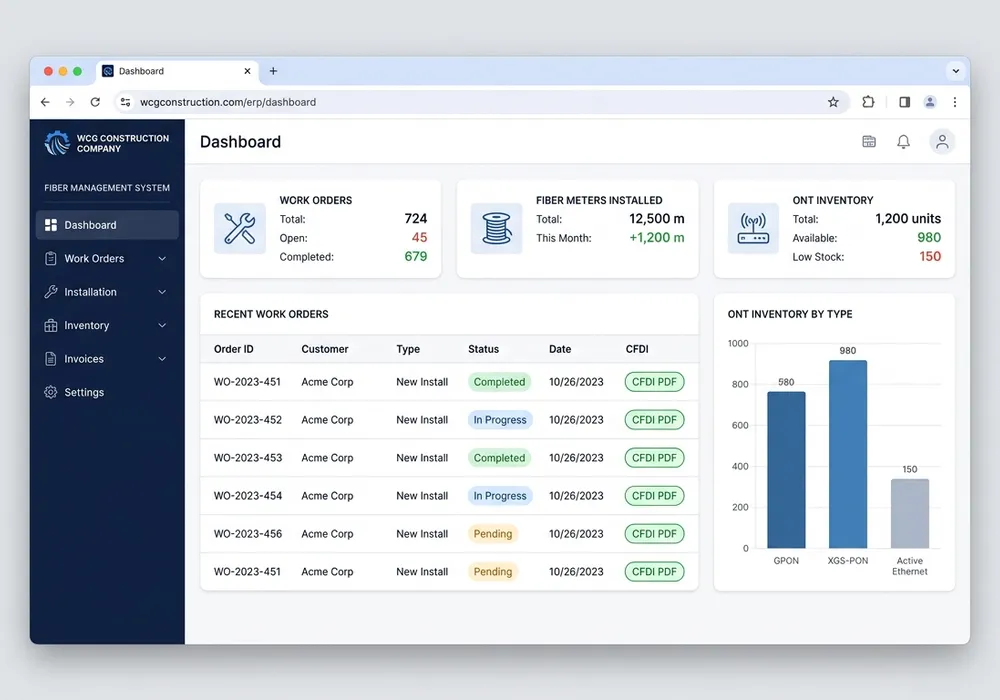Click the fiber spool icon

[x=496, y=228]
